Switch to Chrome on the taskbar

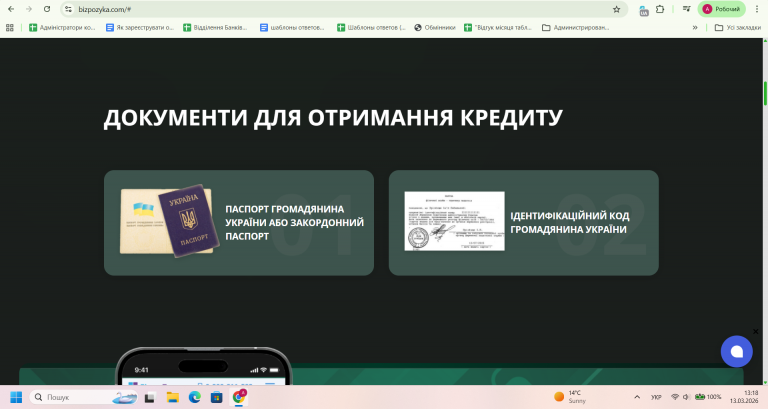click(x=239, y=397)
